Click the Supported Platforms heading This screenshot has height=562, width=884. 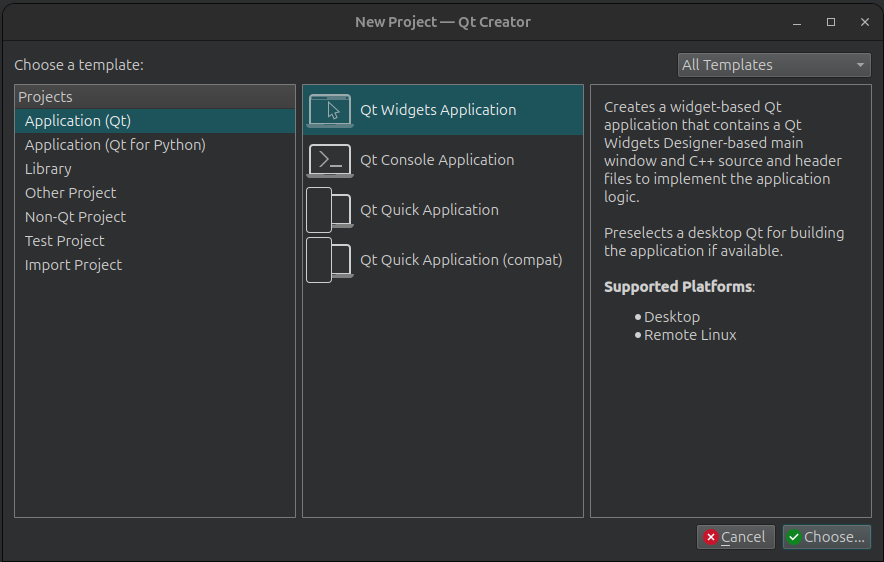click(x=679, y=286)
